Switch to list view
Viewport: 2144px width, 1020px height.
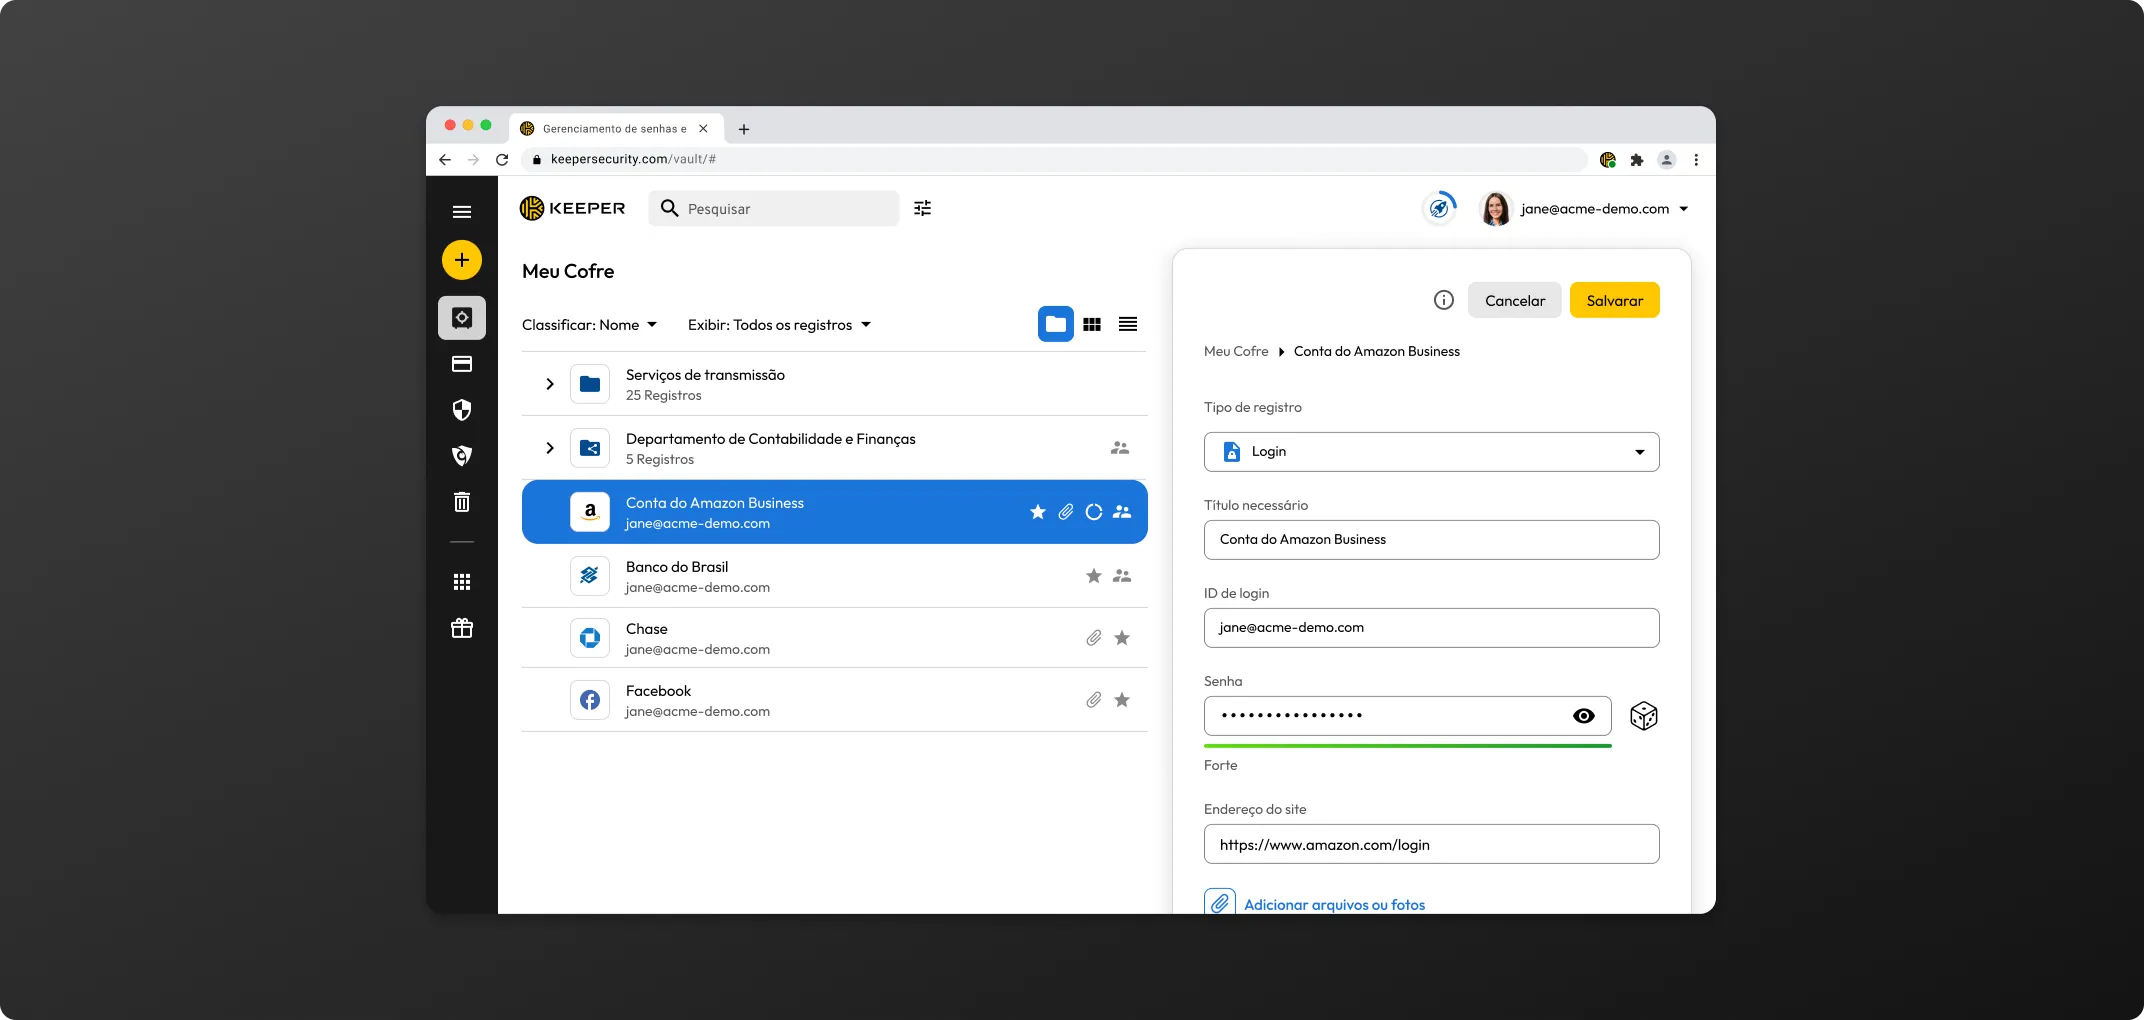point(1128,324)
